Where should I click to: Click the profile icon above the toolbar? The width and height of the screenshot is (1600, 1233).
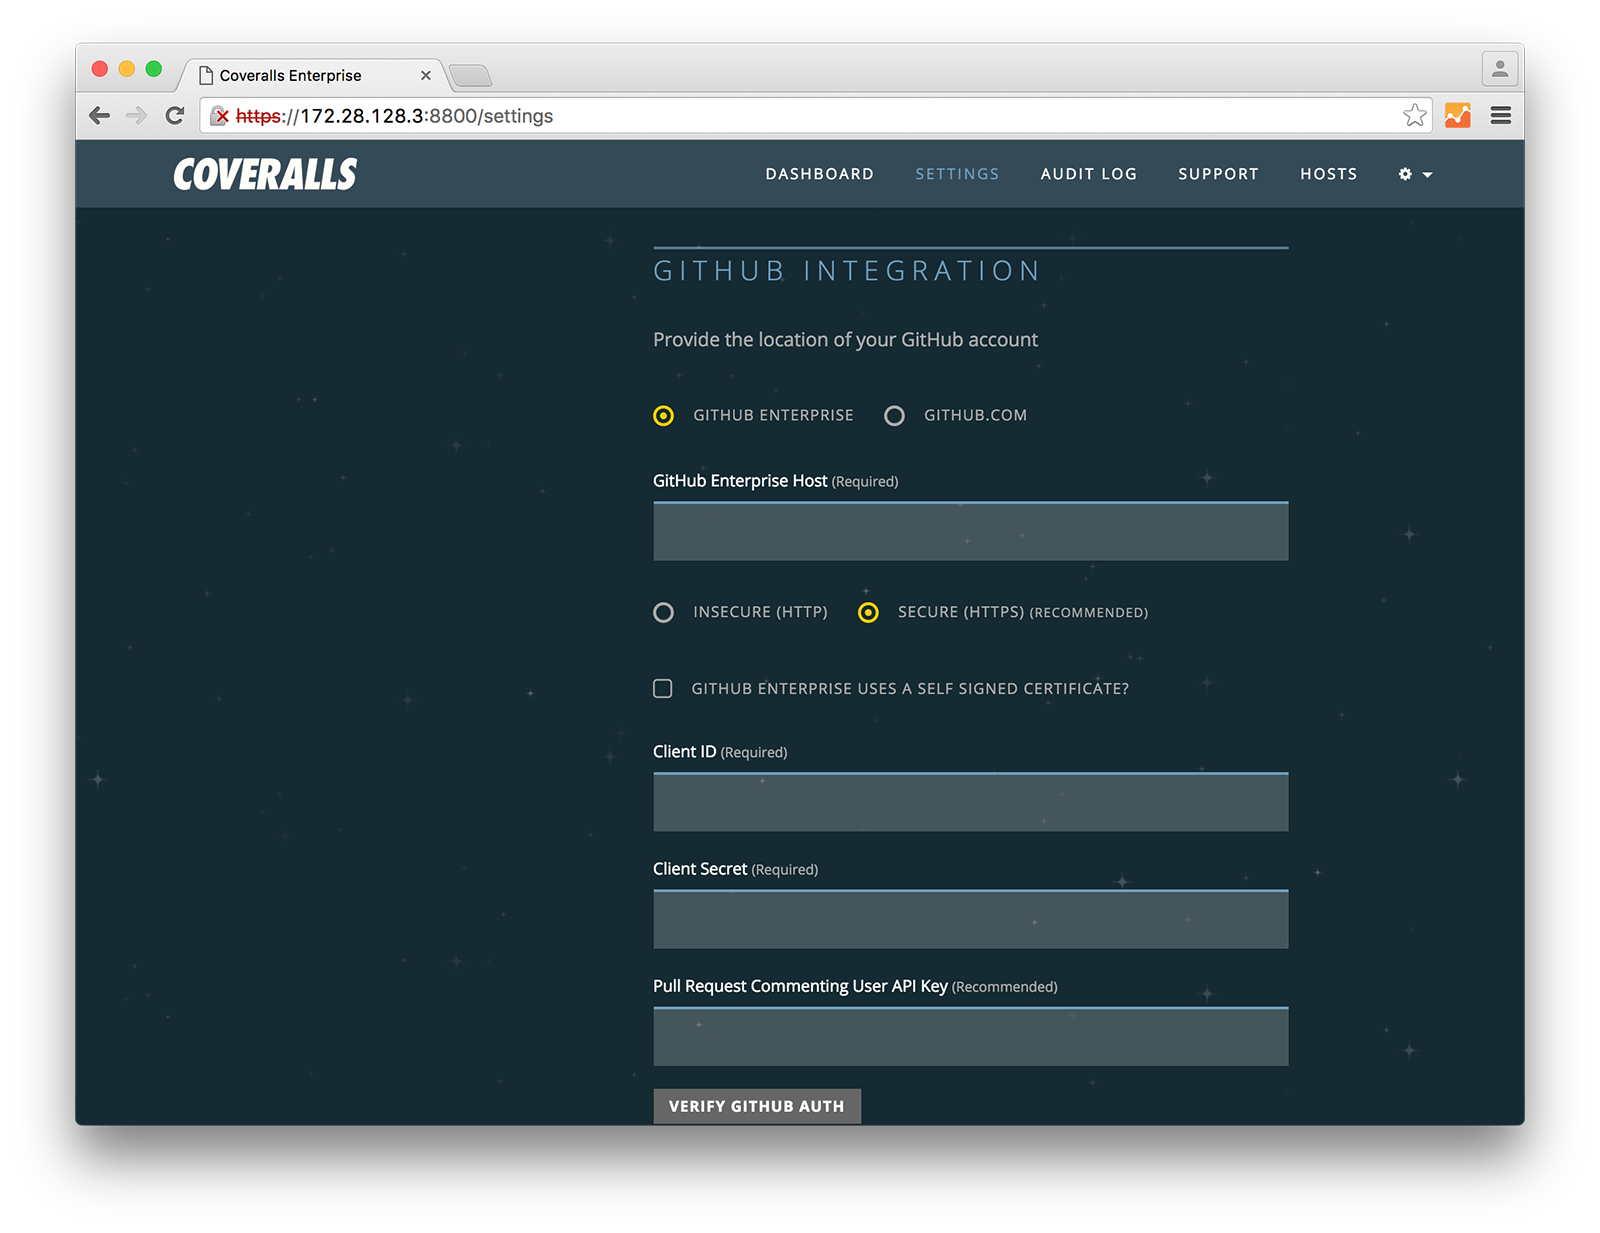point(1499,69)
